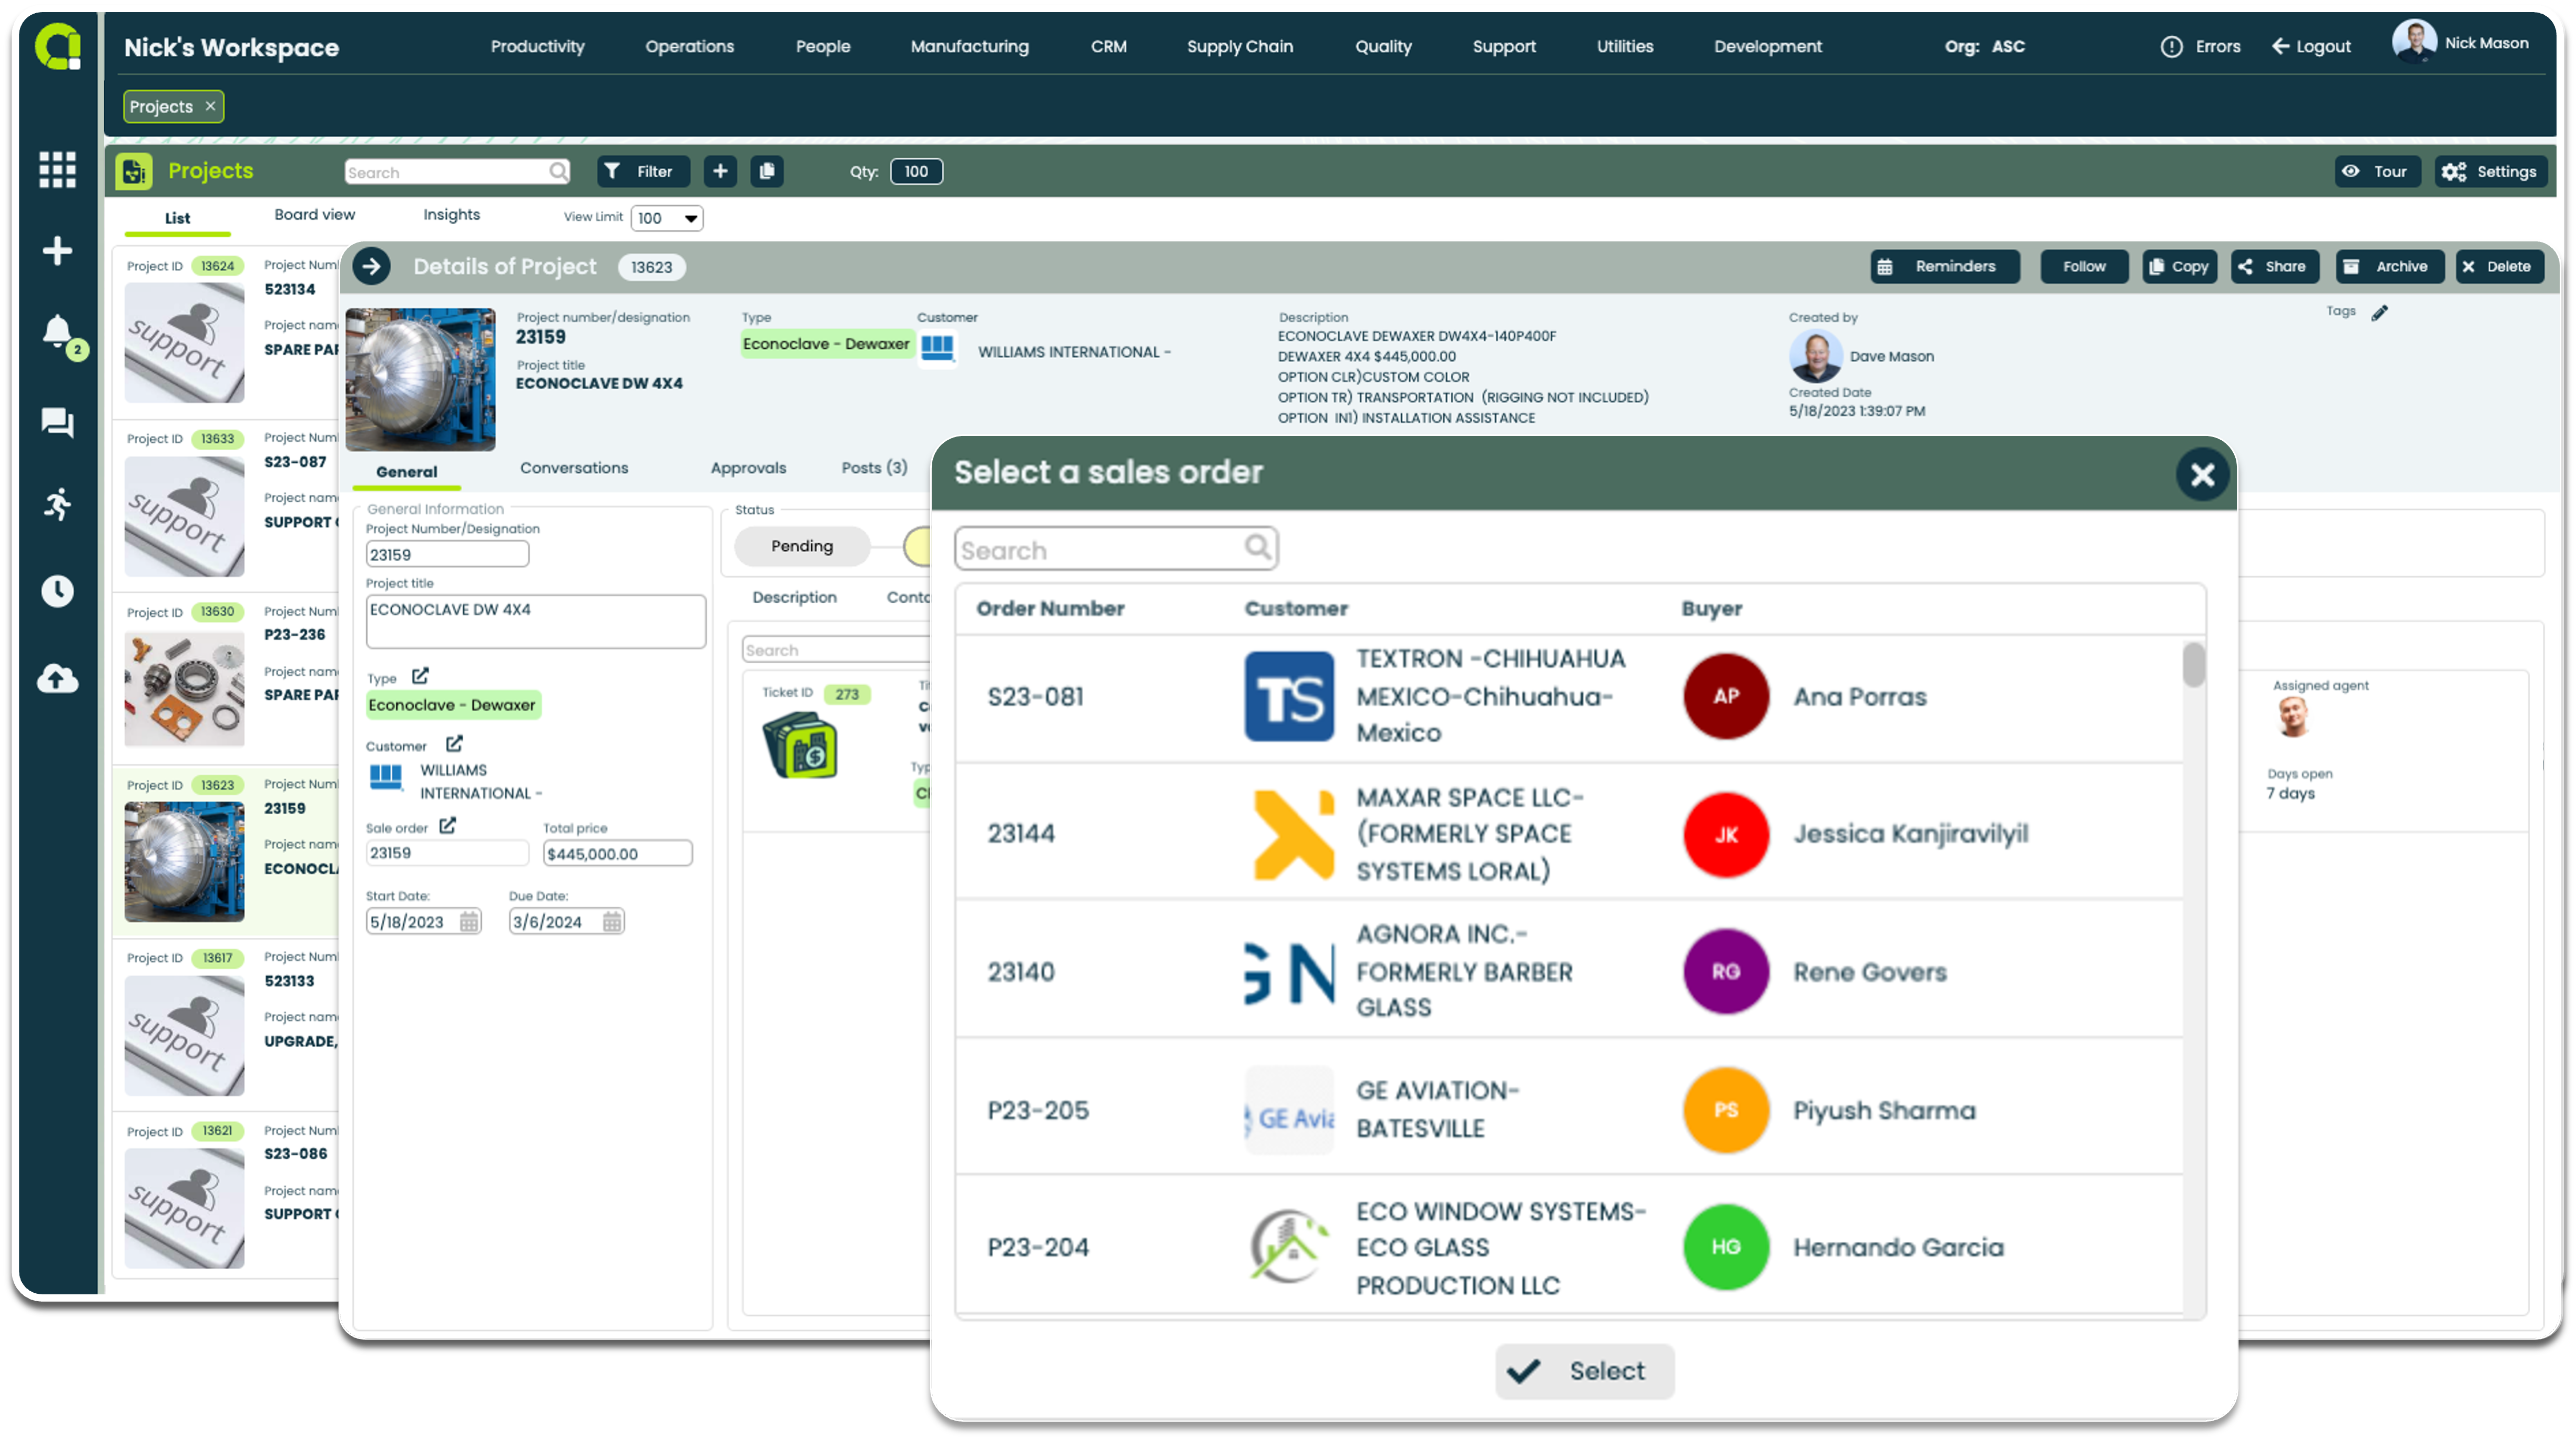Set status to Pending
2576x1439 pixels.
[802, 546]
